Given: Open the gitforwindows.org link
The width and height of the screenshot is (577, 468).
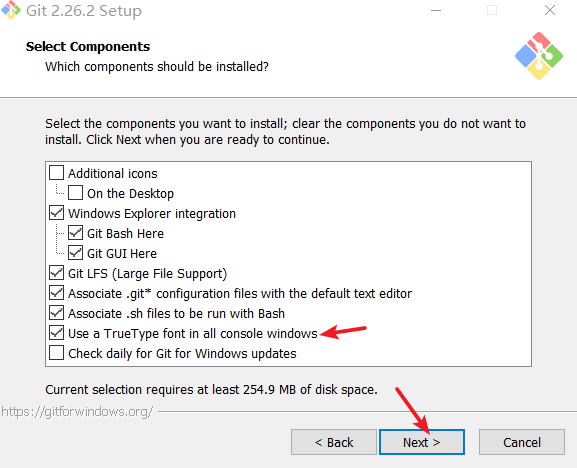Looking at the screenshot, I should coord(77,411).
